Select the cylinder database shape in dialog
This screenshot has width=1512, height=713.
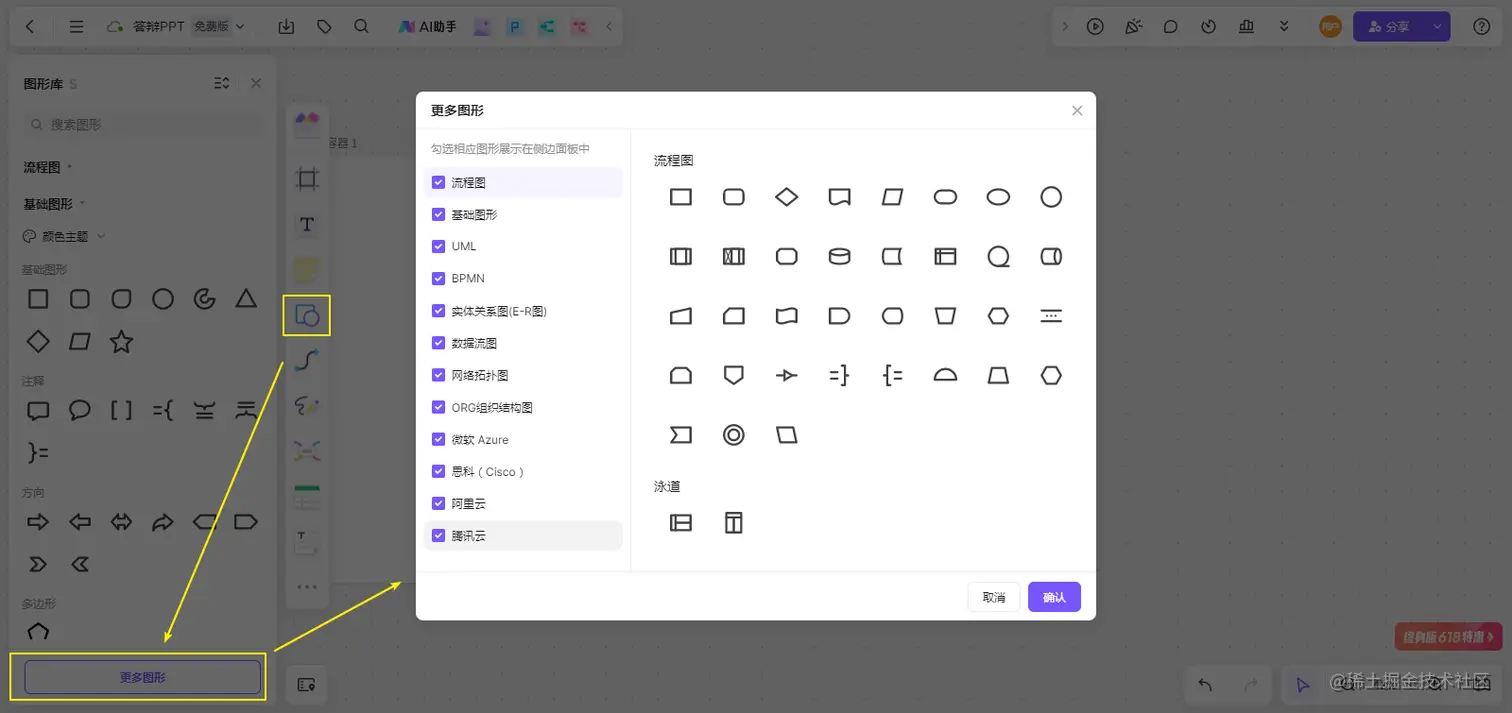coord(840,257)
